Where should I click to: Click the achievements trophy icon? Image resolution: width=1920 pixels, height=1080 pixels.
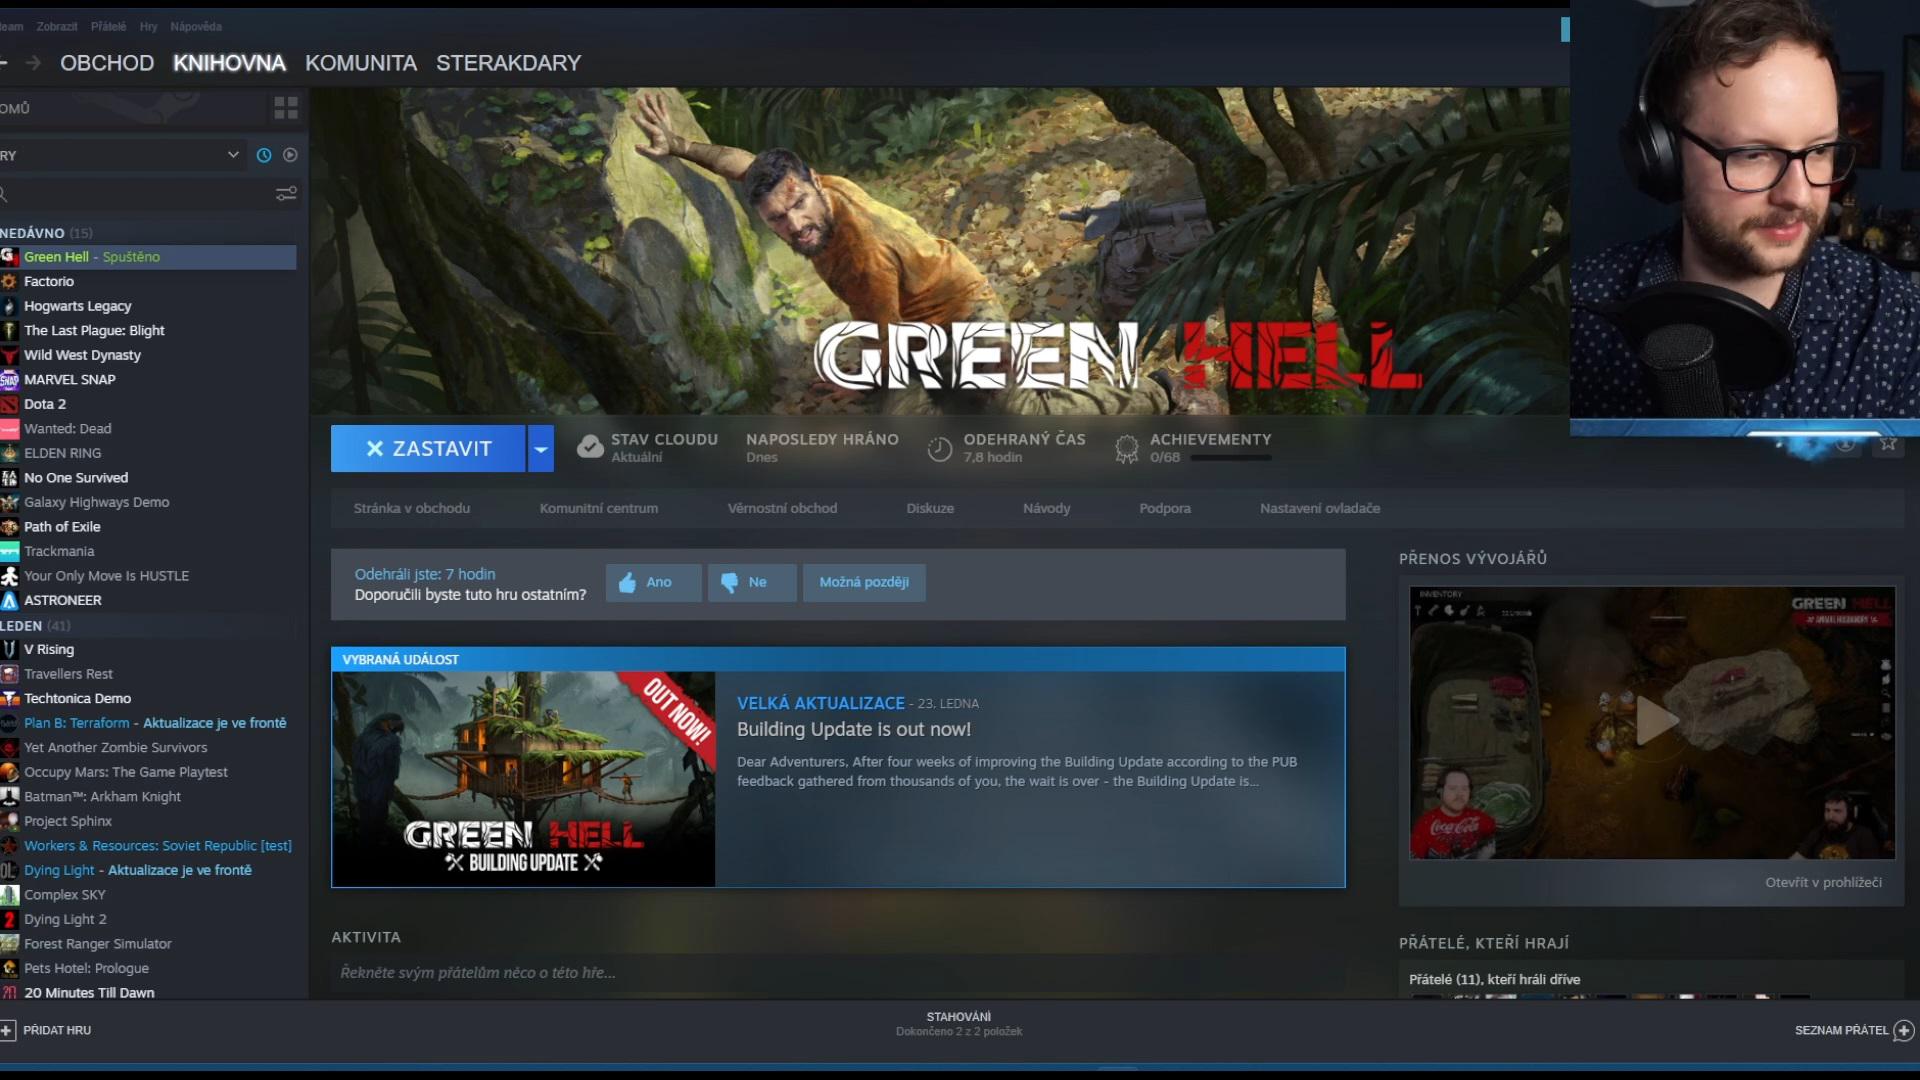point(1127,449)
